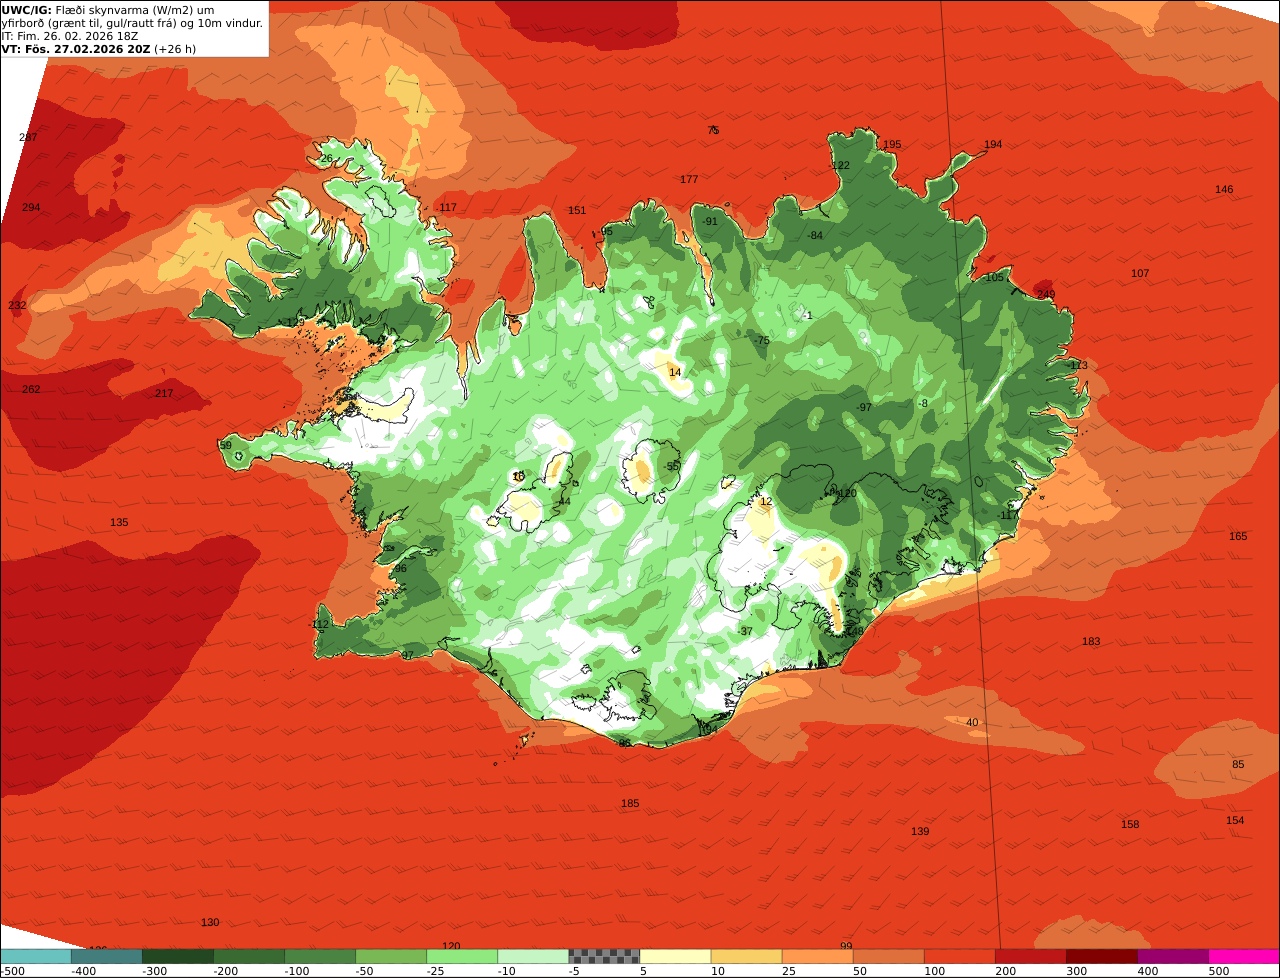Screen dimensions: 1280x978
Task: Click the flux value 217
Action: click(x=164, y=393)
